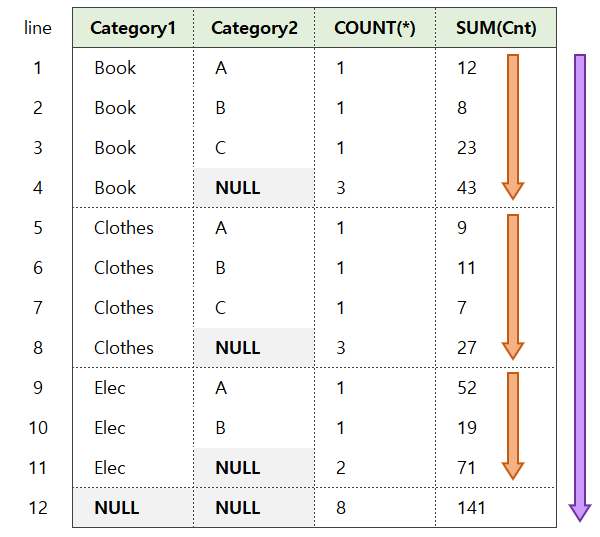Click the Elec subtotal value 71
Screen dimensions: 600x537
pyautogui.click(x=467, y=468)
